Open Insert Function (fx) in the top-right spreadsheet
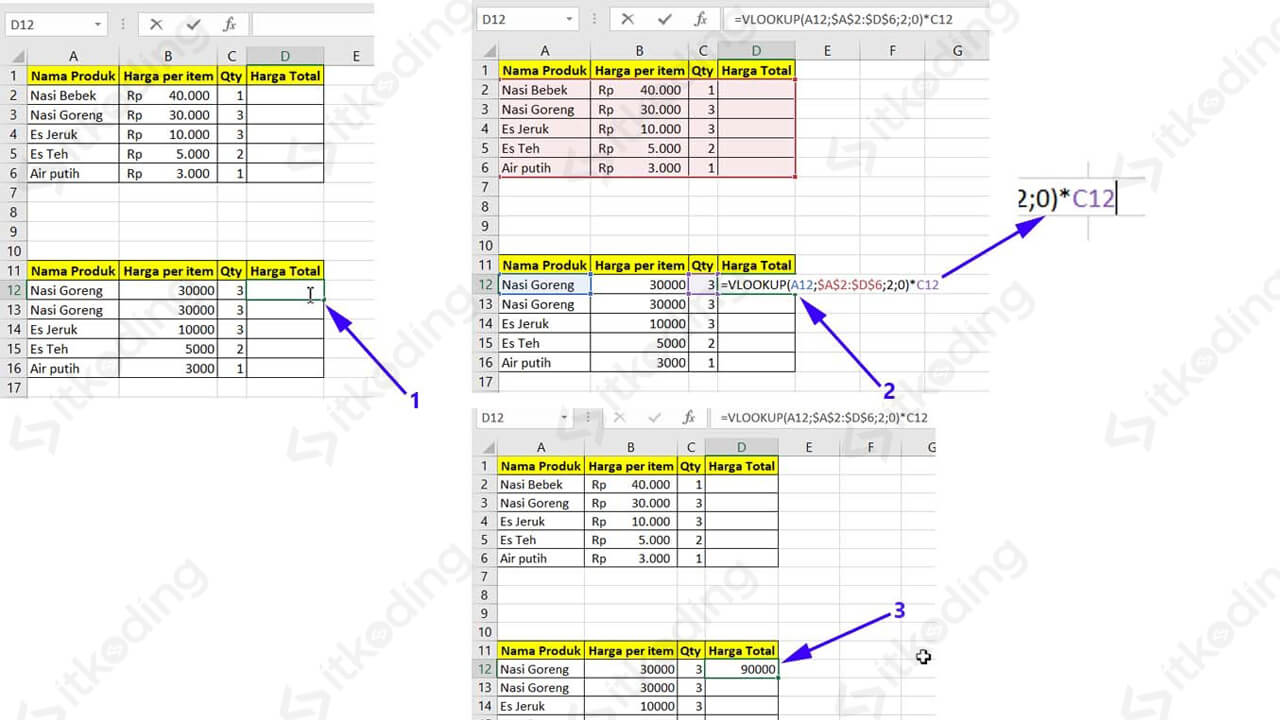Image resolution: width=1280 pixels, height=720 pixels. coord(701,19)
